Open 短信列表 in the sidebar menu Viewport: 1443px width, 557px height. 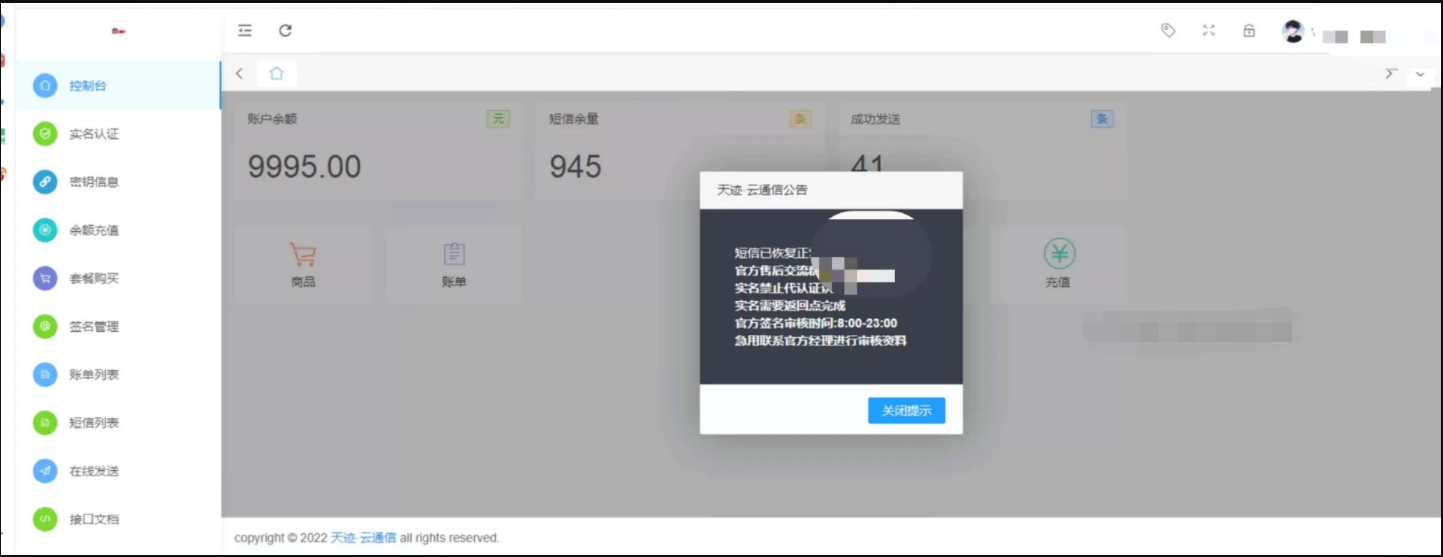pyautogui.click(x=94, y=423)
